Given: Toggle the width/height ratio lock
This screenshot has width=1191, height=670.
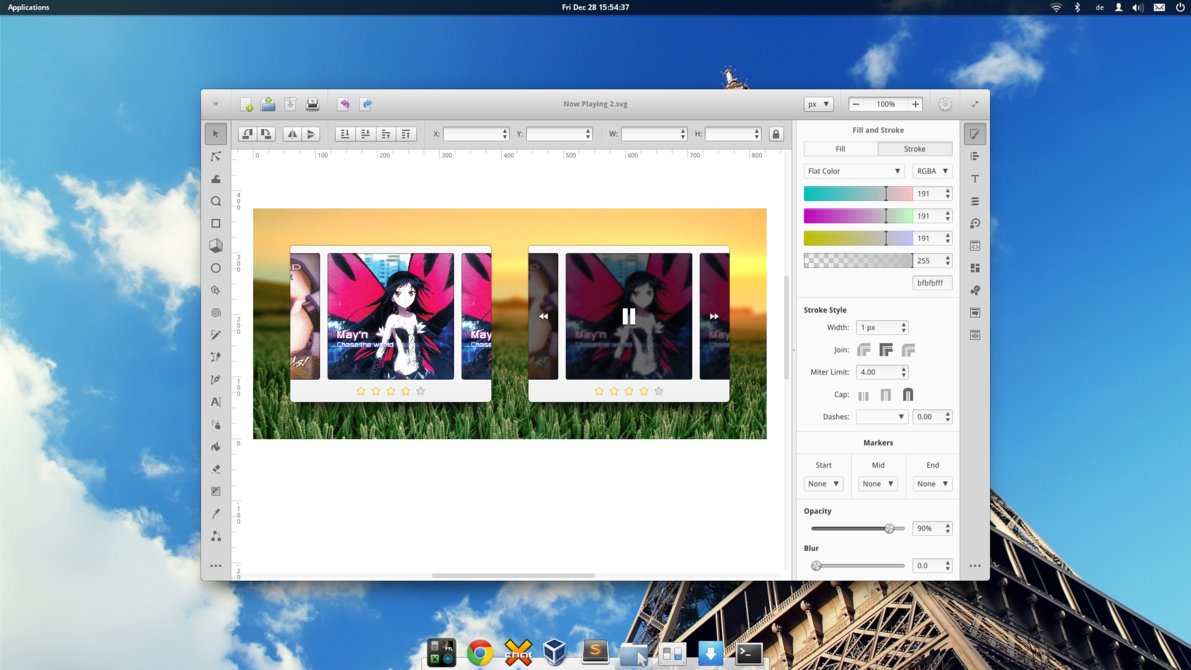Looking at the screenshot, I should click(x=776, y=134).
